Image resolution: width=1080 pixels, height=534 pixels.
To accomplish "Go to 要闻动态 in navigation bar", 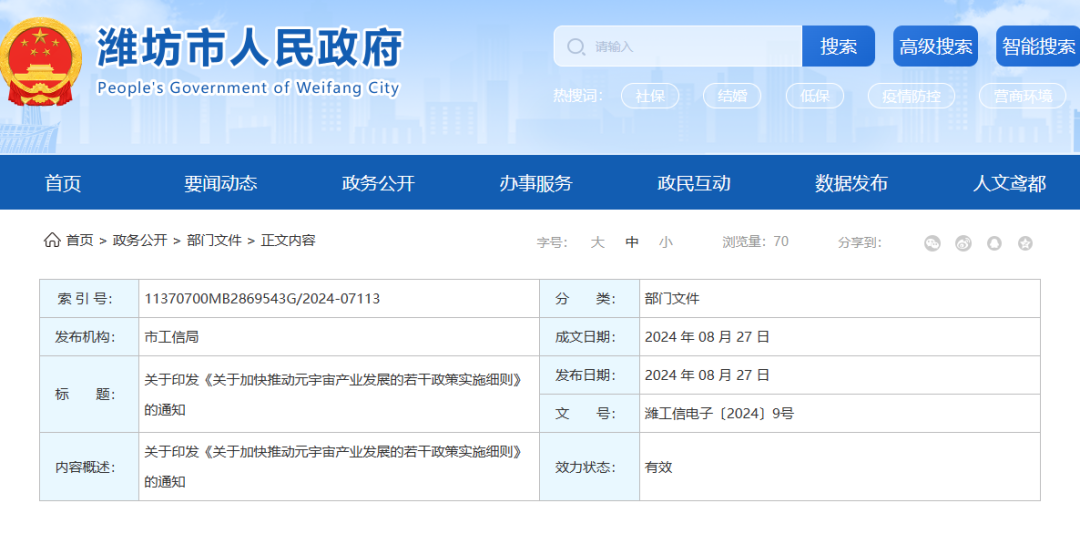I will tap(220, 183).
